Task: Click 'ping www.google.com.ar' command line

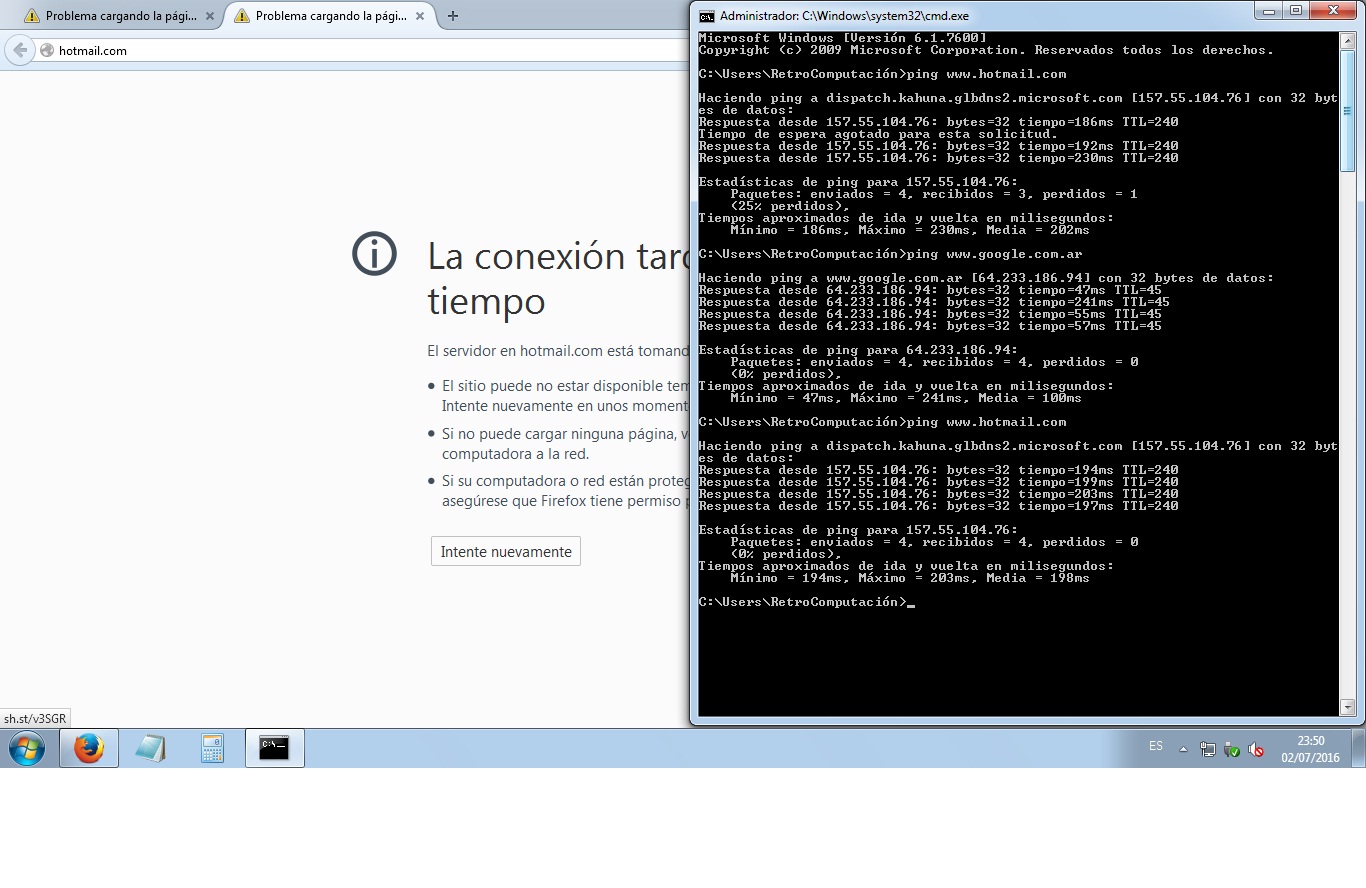Action: (x=891, y=254)
